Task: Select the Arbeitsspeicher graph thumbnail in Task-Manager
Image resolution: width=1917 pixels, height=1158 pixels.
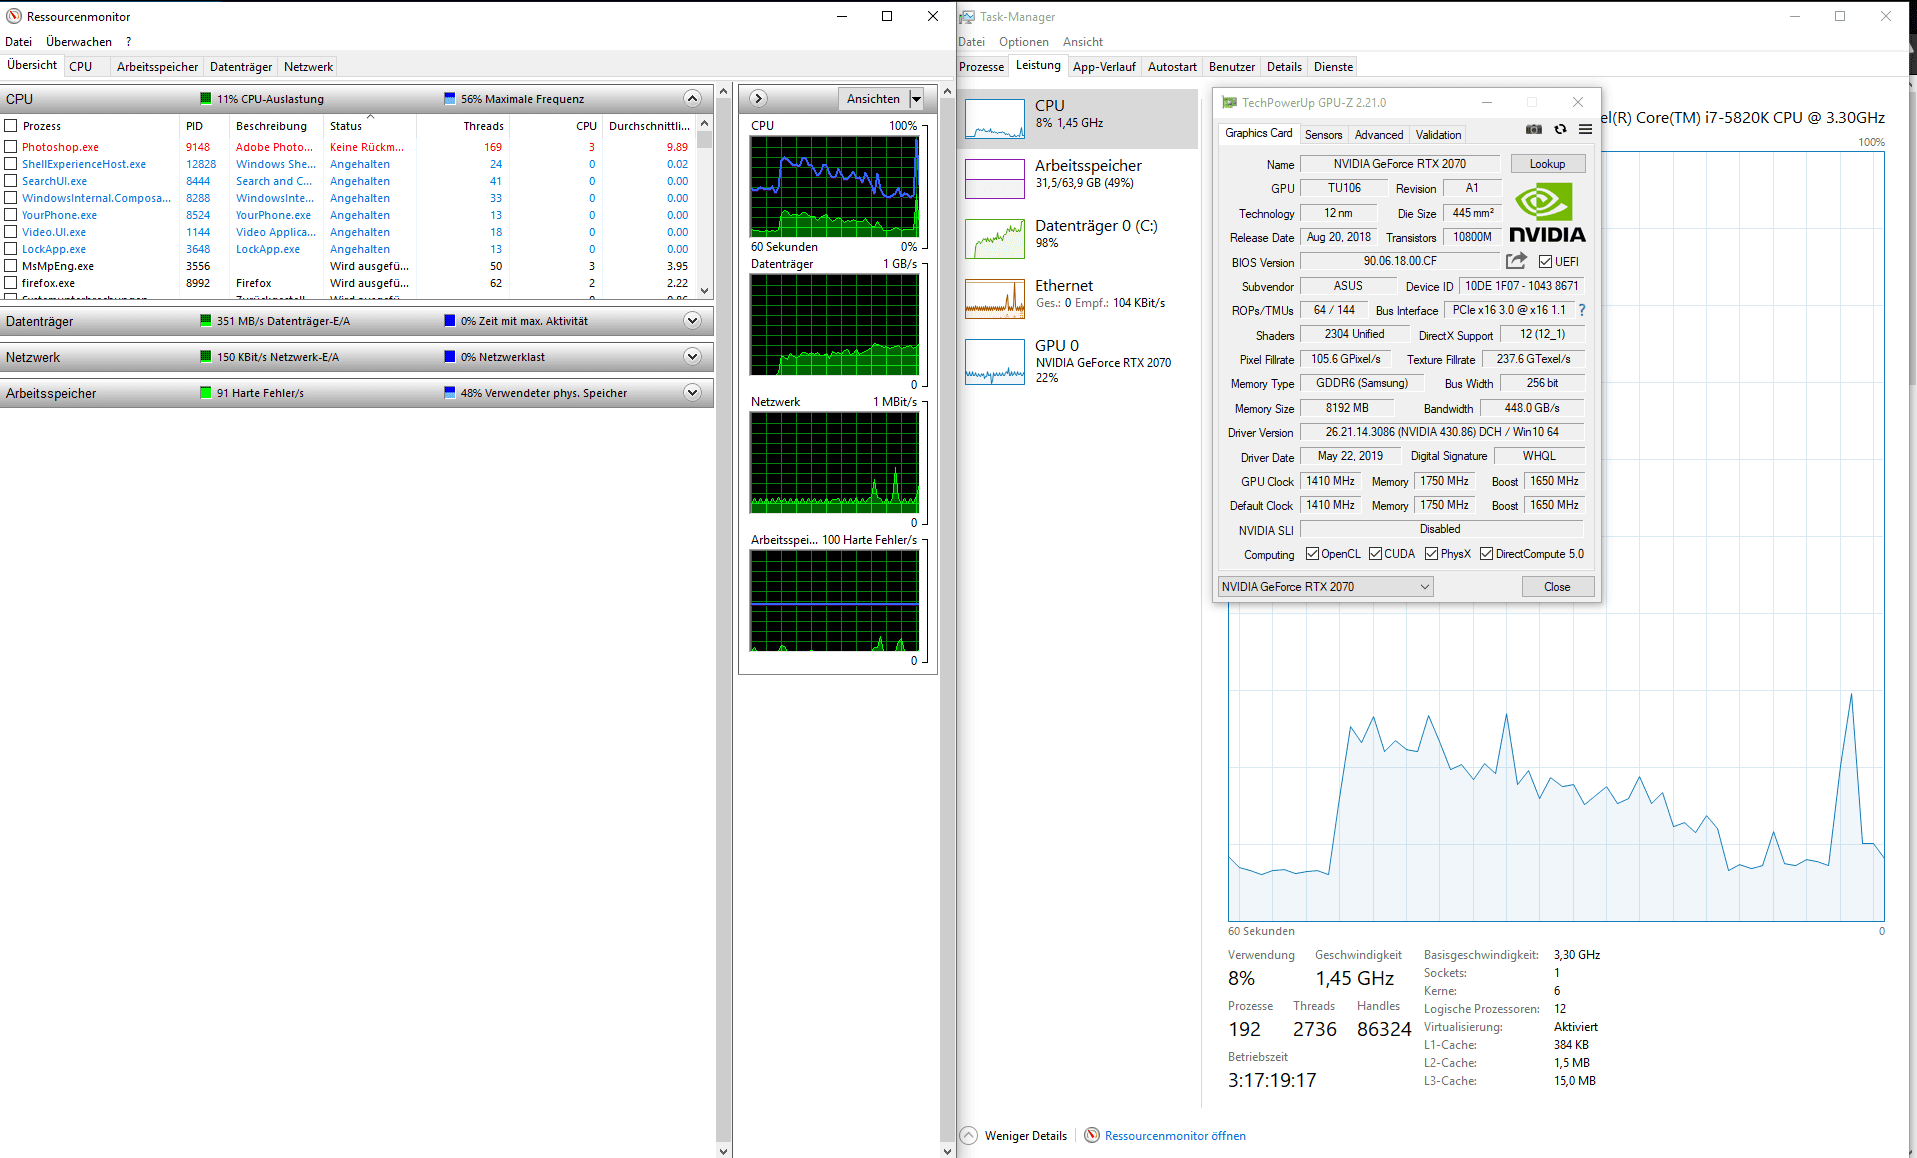Action: point(995,179)
